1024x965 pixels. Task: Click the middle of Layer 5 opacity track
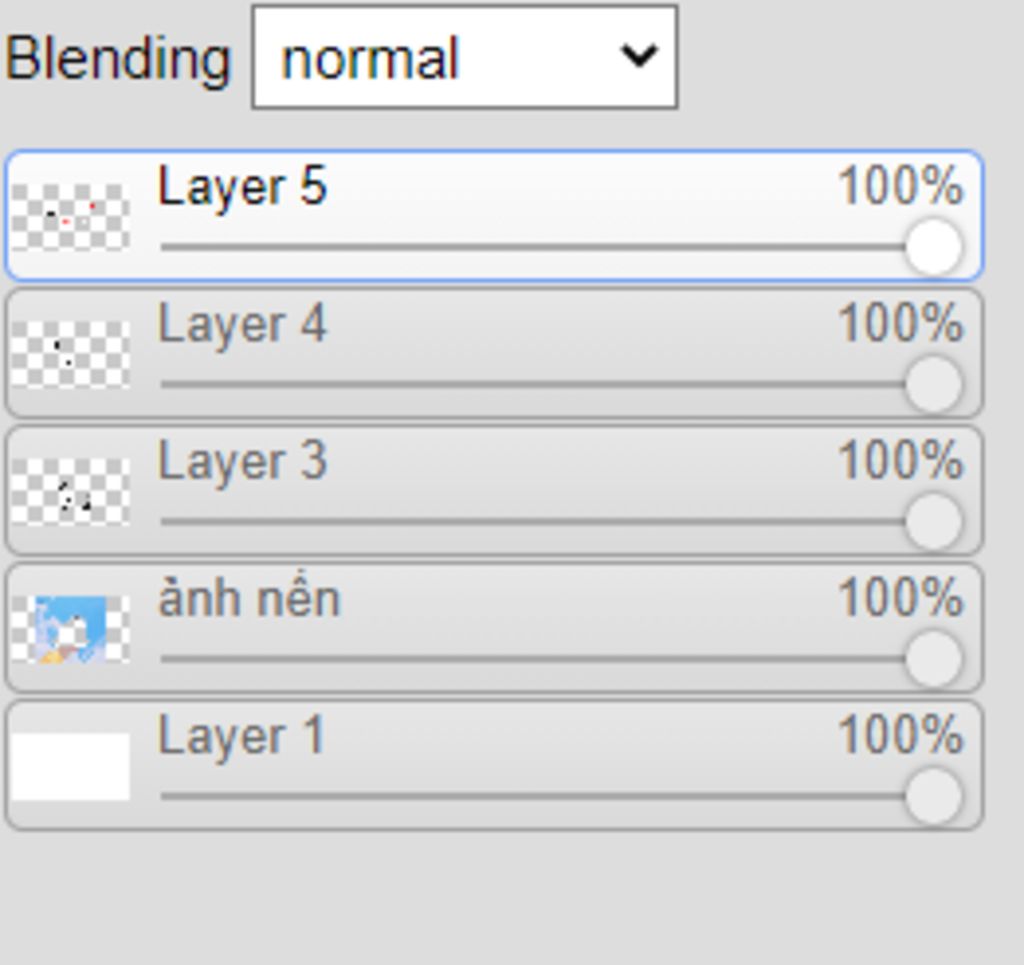(533, 247)
